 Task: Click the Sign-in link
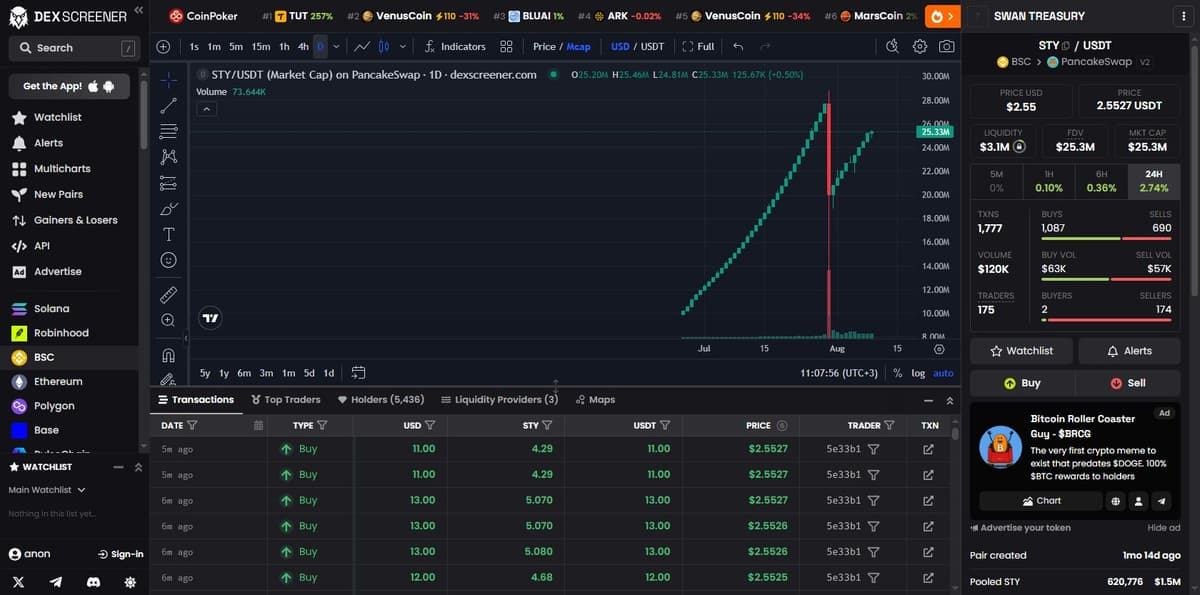tap(120, 554)
